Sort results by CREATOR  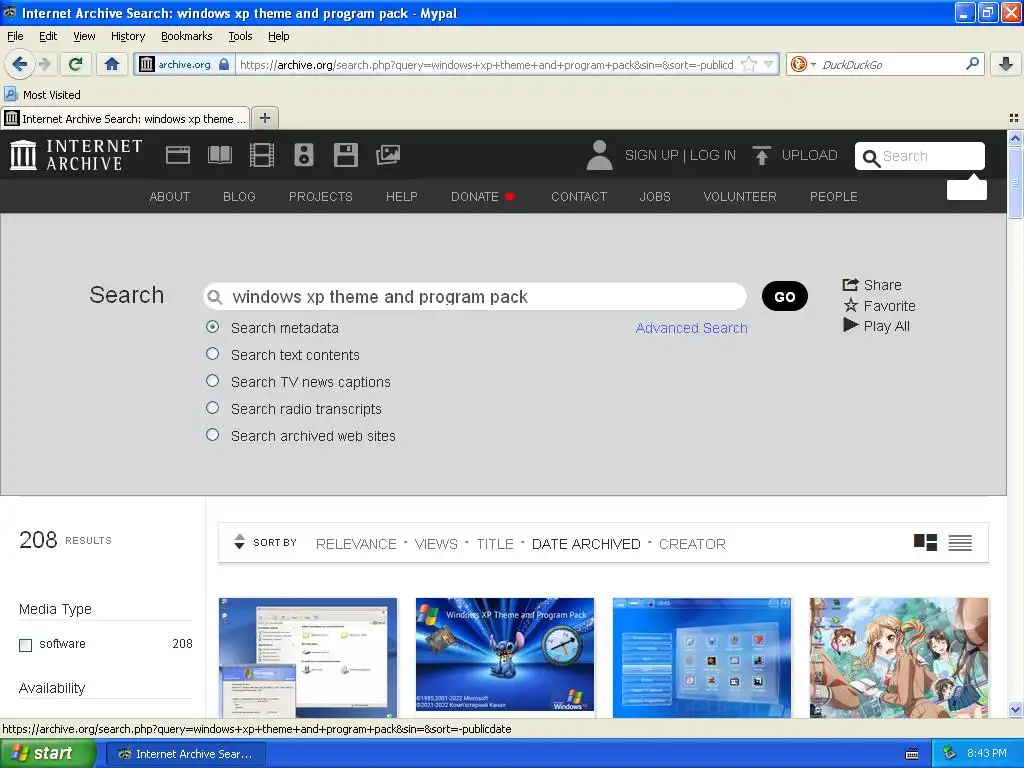coord(692,544)
